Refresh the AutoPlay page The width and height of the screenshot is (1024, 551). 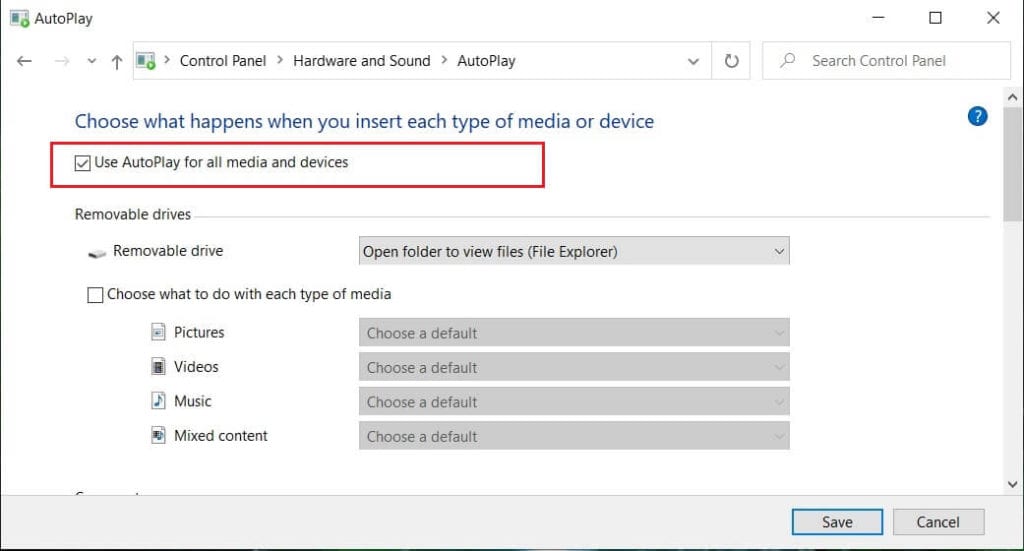point(731,61)
